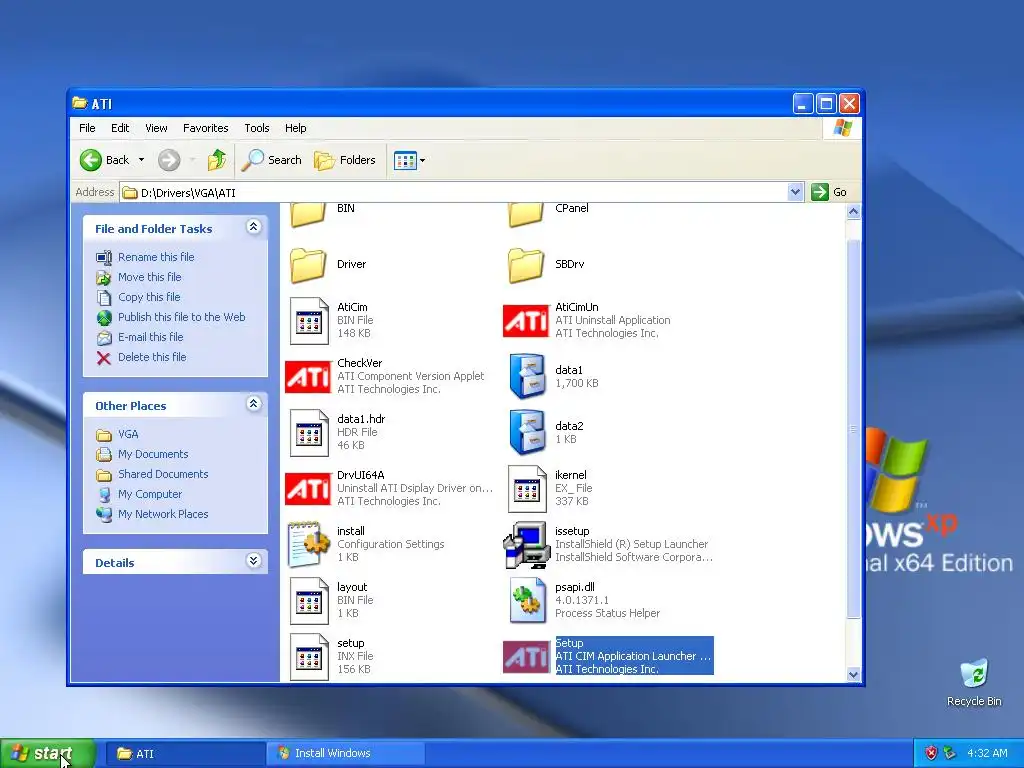This screenshot has width=1024, height=768.
Task: Select the psapi.dll file icon
Action: pos(527,601)
